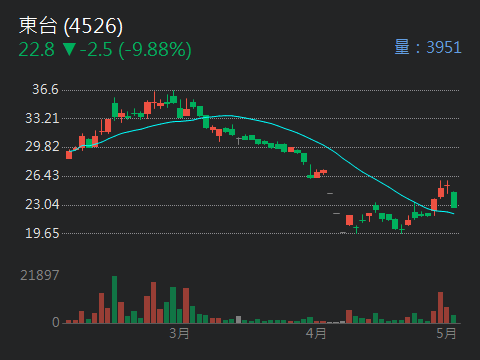480x360 pixels.
Task: Click the 33.21 price axis label
Action: pos(42,118)
